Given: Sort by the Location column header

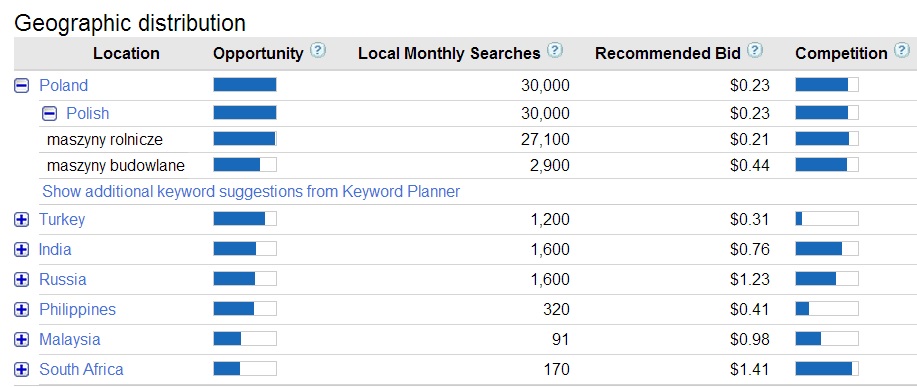Looking at the screenshot, I should point(126,53).
